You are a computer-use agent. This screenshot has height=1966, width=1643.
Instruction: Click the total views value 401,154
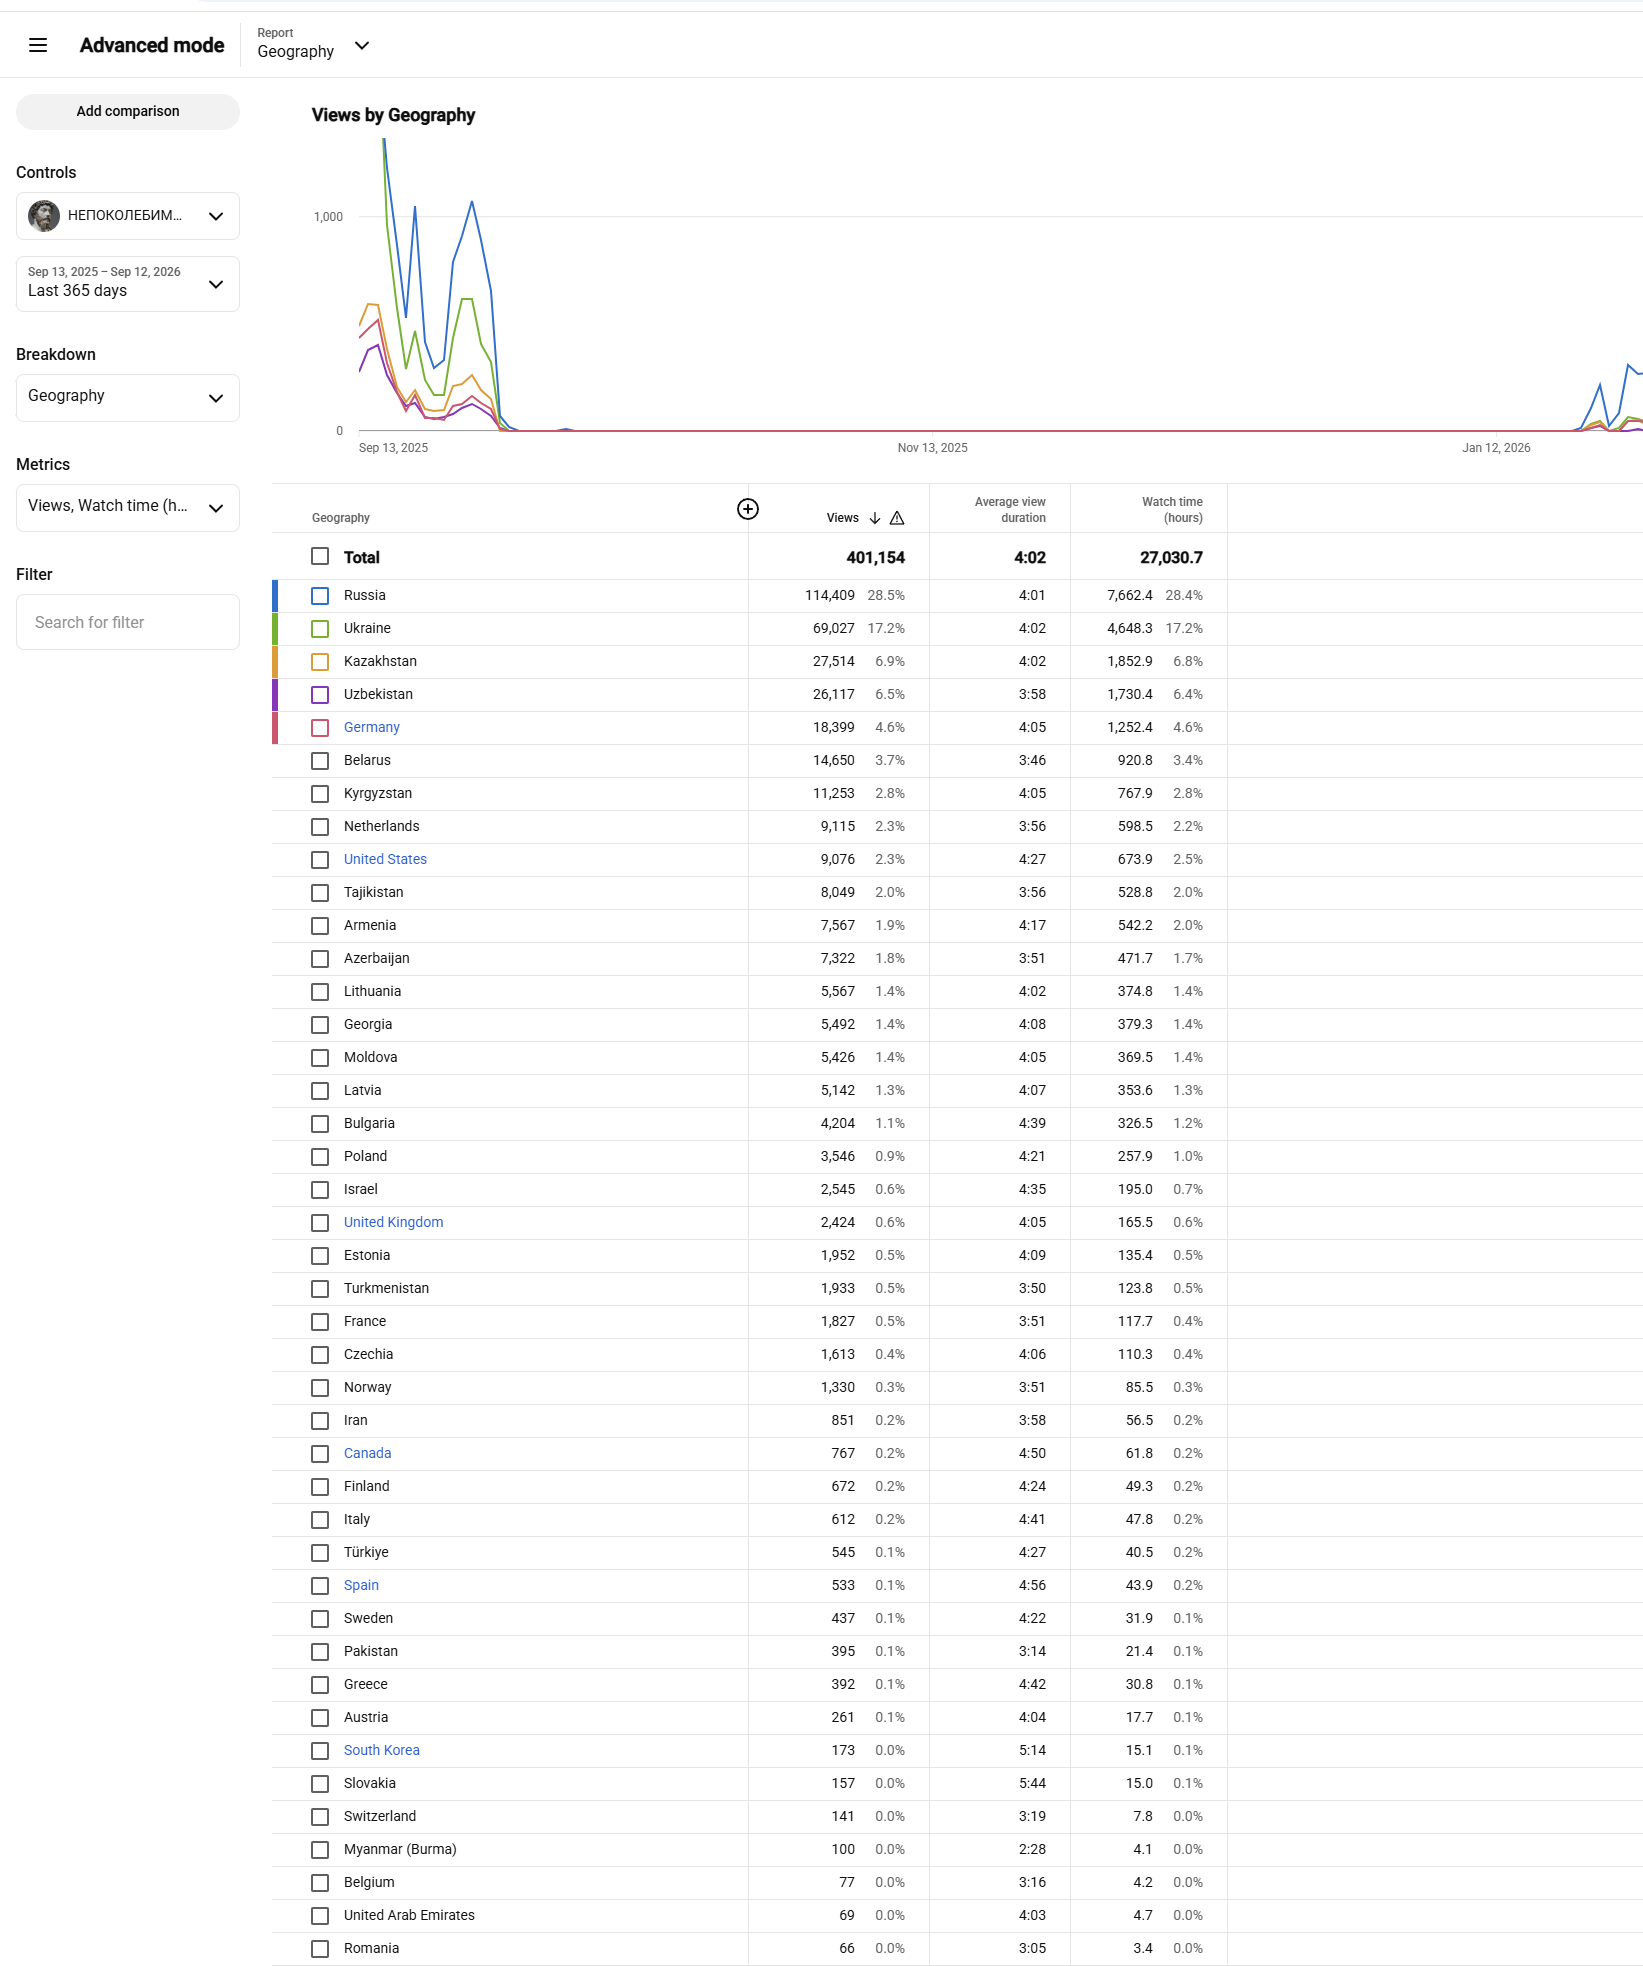click(875, 557)
